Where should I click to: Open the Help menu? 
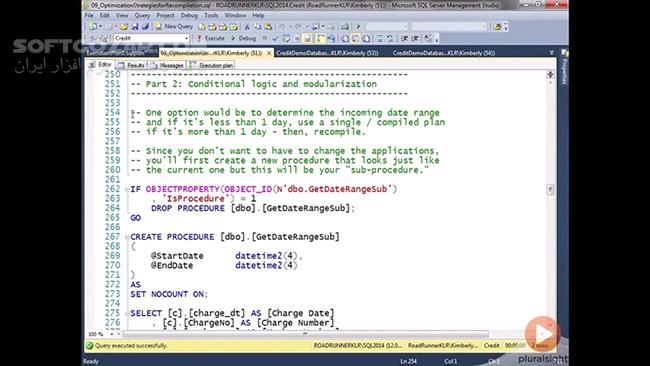[x=258, y=15]
